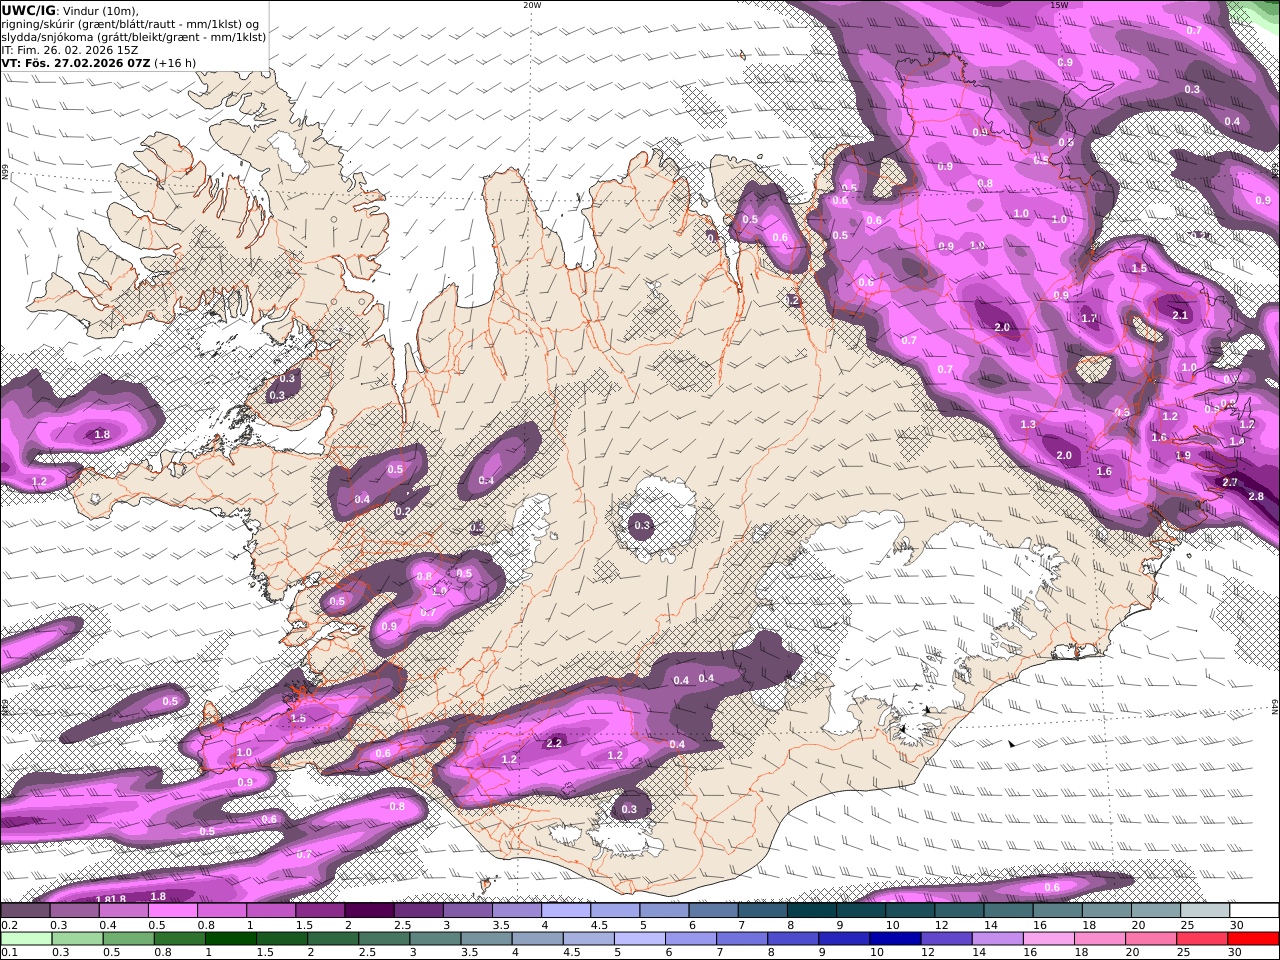Select the violet rain swatch between 12 and 14
This screenshot has height=960, width=1280.
[x=945, y=938]
